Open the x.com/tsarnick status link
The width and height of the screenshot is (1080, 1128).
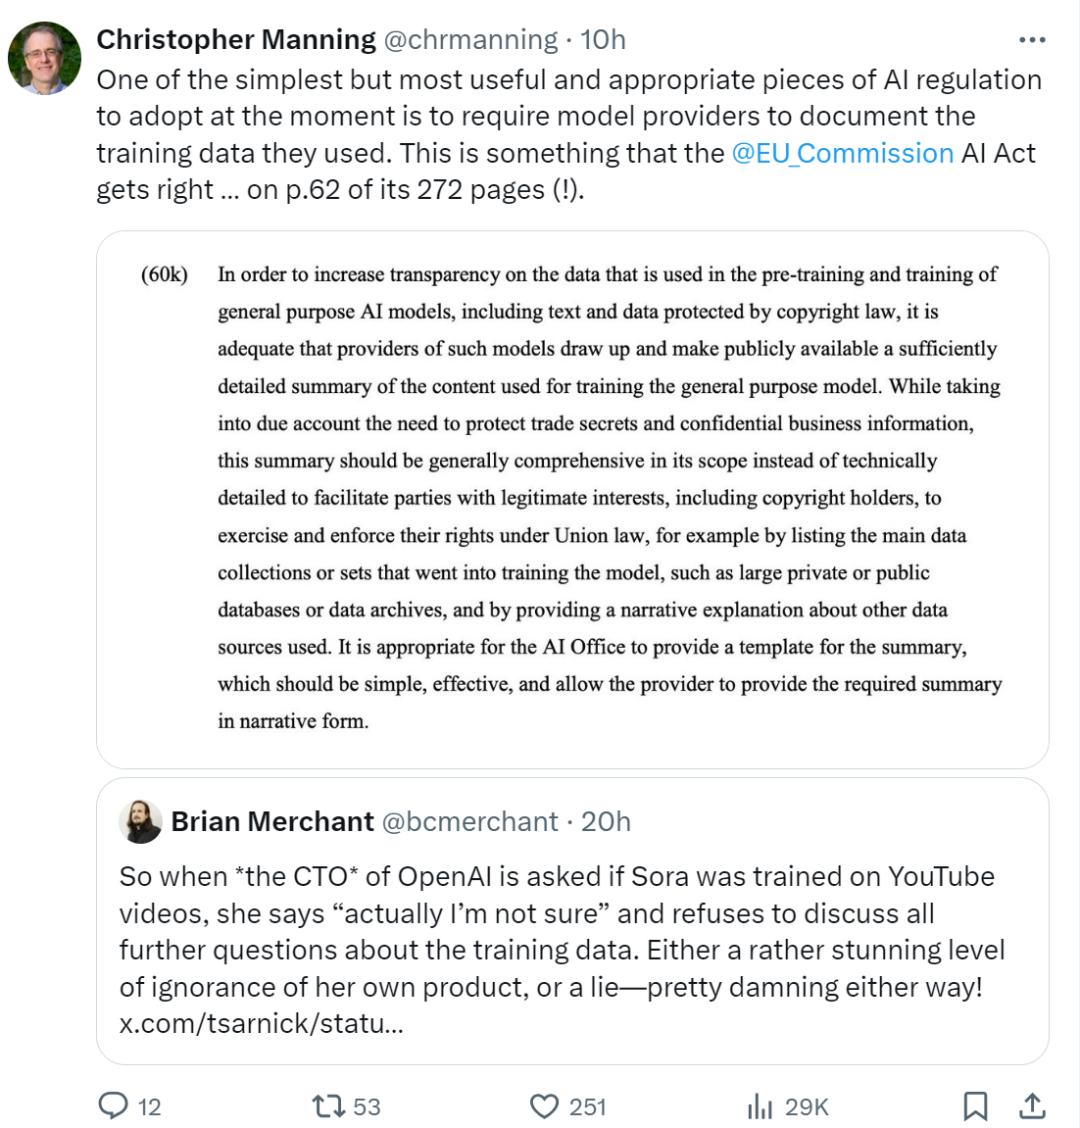tap(261, 1023)
